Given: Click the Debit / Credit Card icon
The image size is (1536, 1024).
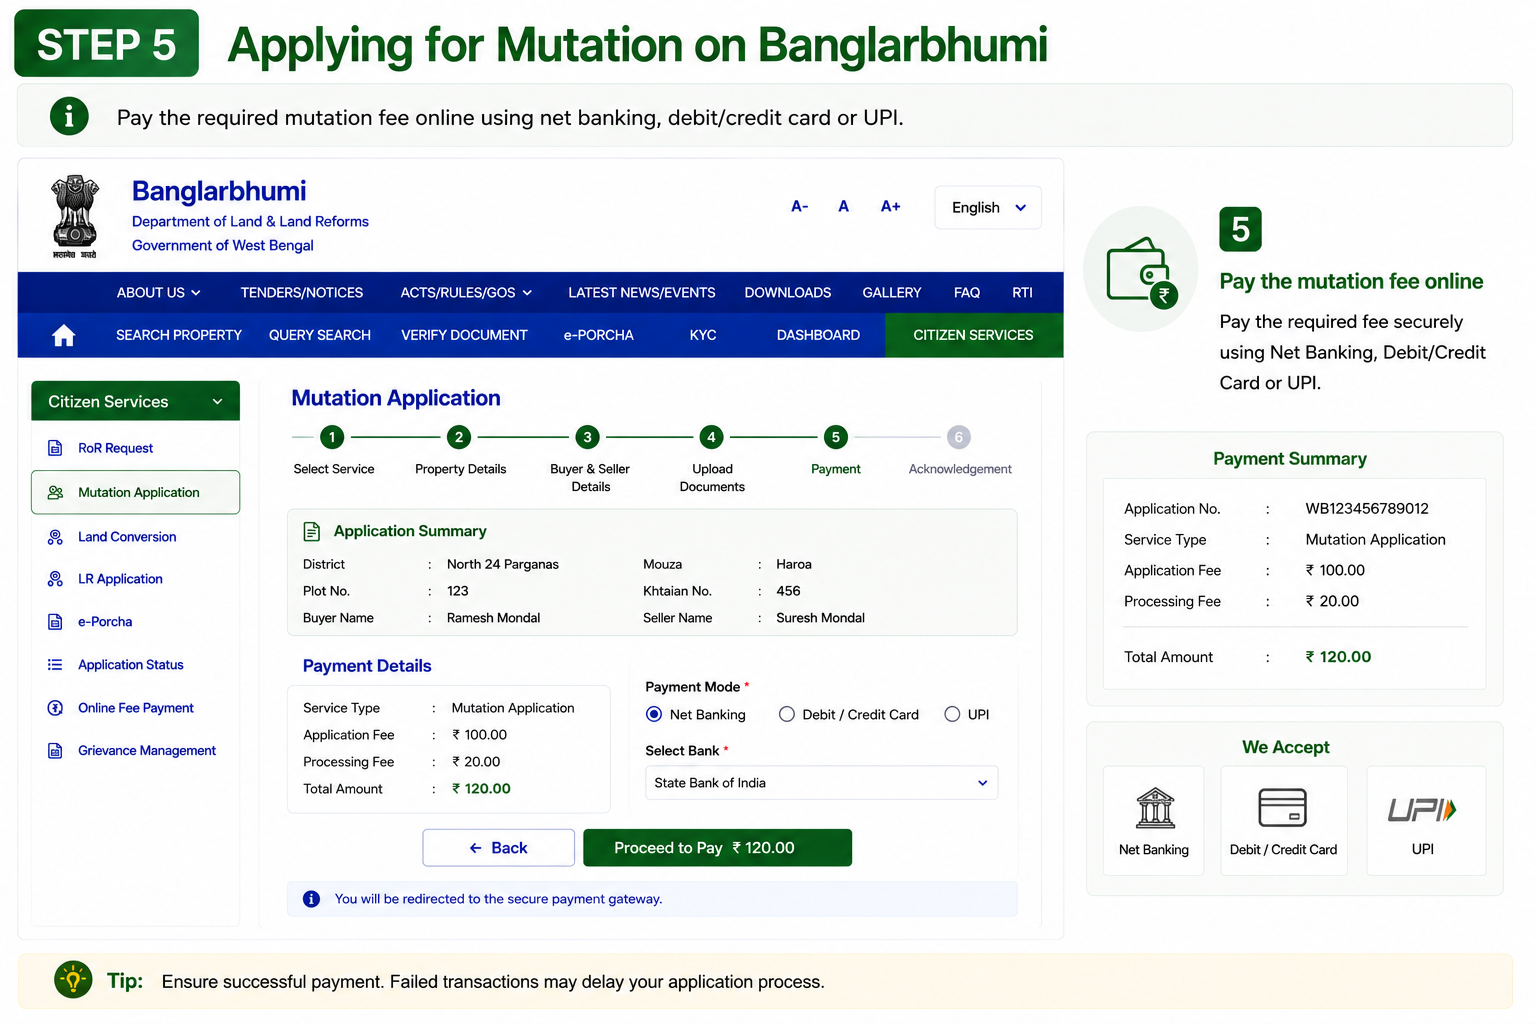Looking at the screenshot, I should coord(1283,808).
